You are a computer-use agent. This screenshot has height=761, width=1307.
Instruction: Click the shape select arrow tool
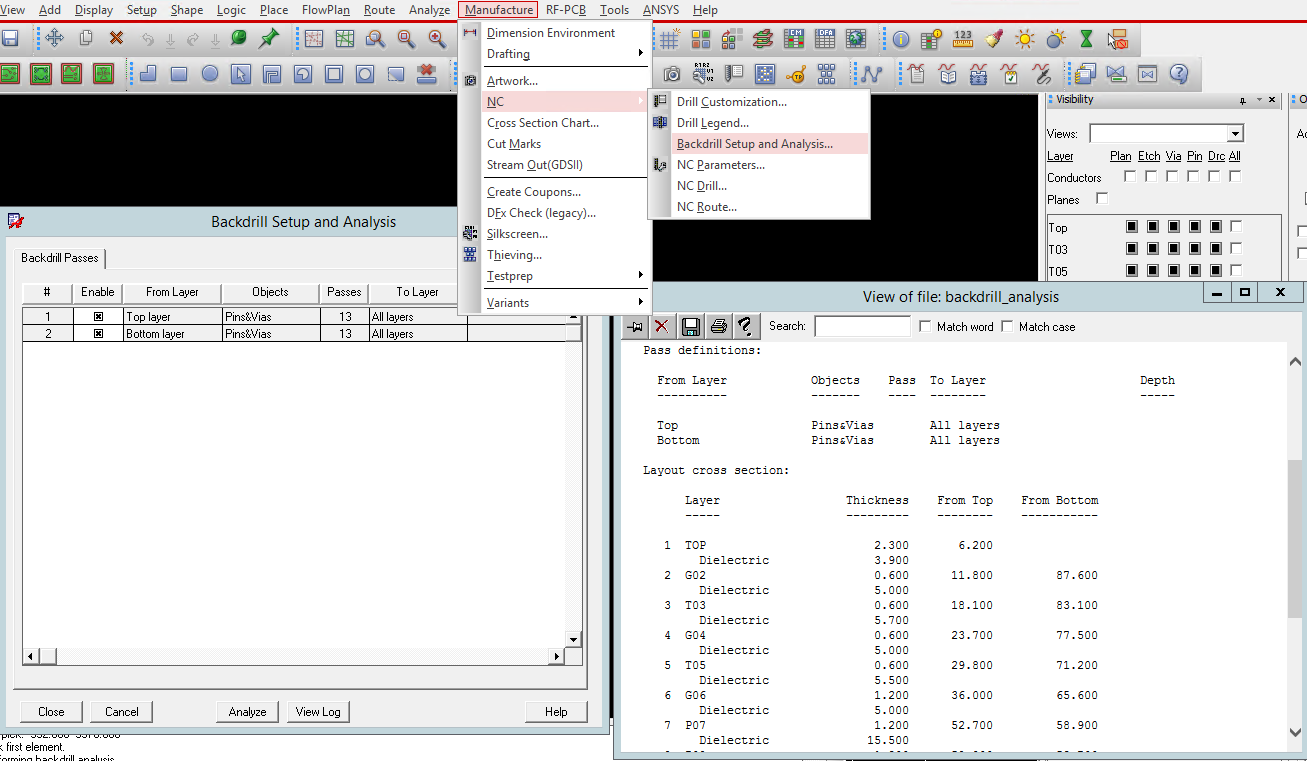241,74
